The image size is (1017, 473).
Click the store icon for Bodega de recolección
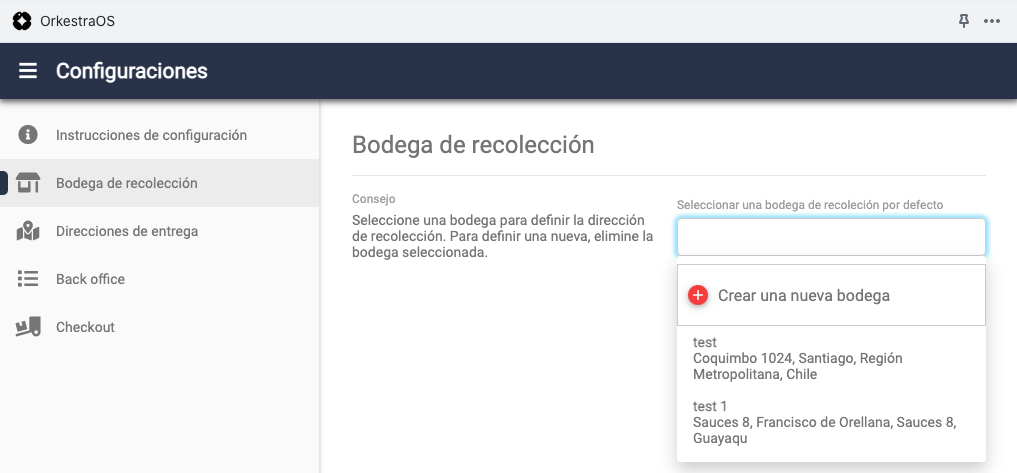(x=28, y=183)
